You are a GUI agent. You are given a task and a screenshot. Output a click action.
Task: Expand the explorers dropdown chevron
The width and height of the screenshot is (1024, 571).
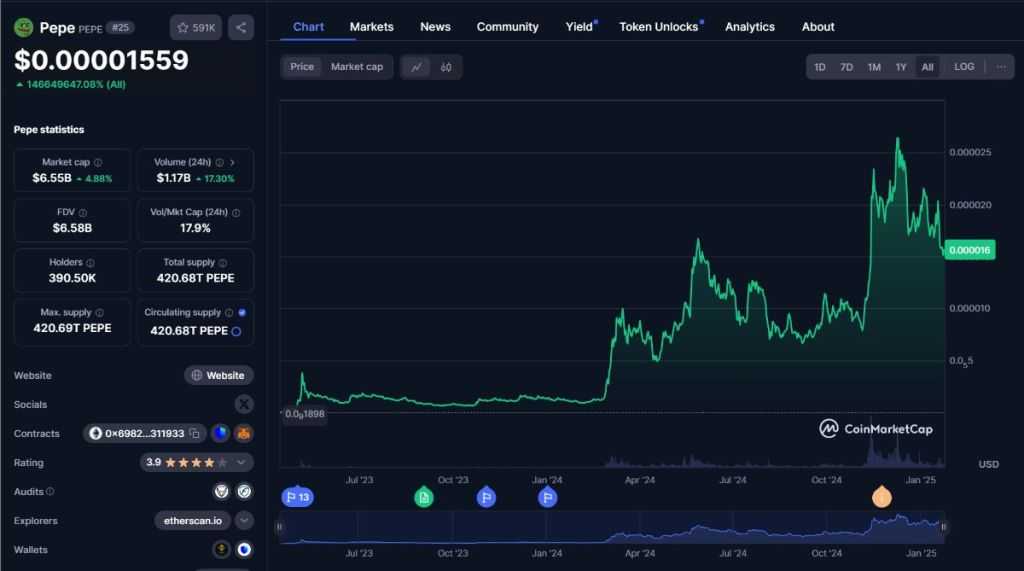[244, 521]
